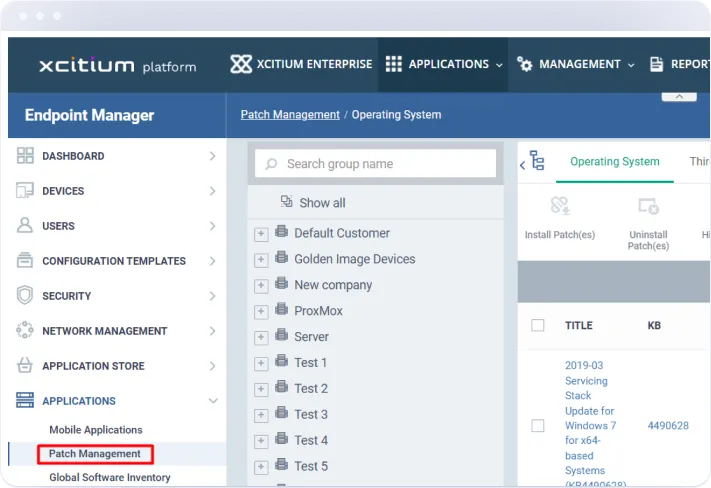Click the device tree hierarchy icon

coord(537,162)
